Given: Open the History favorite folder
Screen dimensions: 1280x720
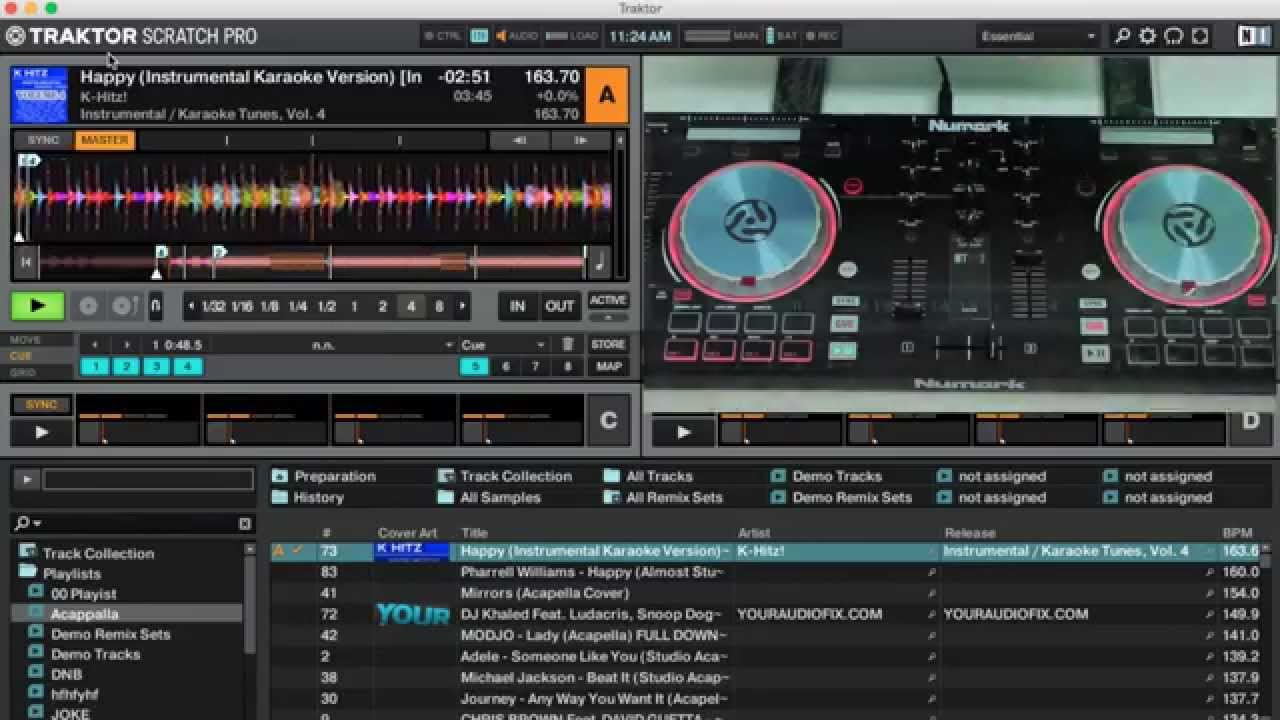Looking at the screenshot, I should [308, 497].
